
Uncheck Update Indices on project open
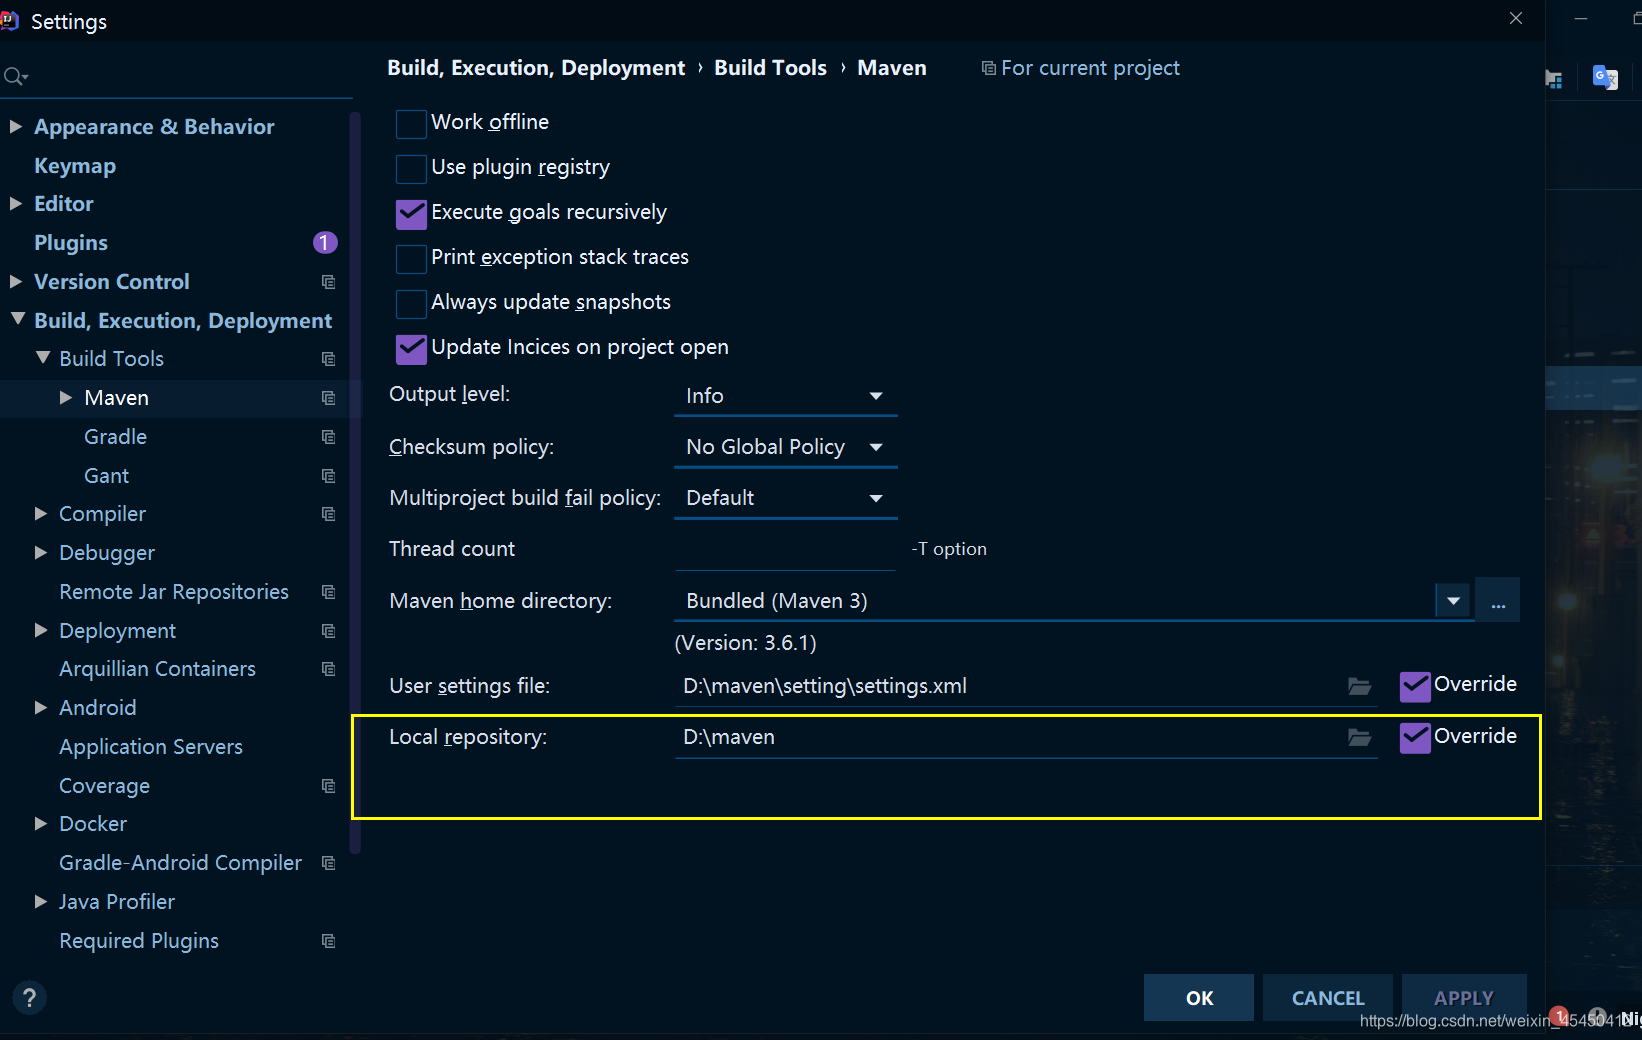click(411, 348)
